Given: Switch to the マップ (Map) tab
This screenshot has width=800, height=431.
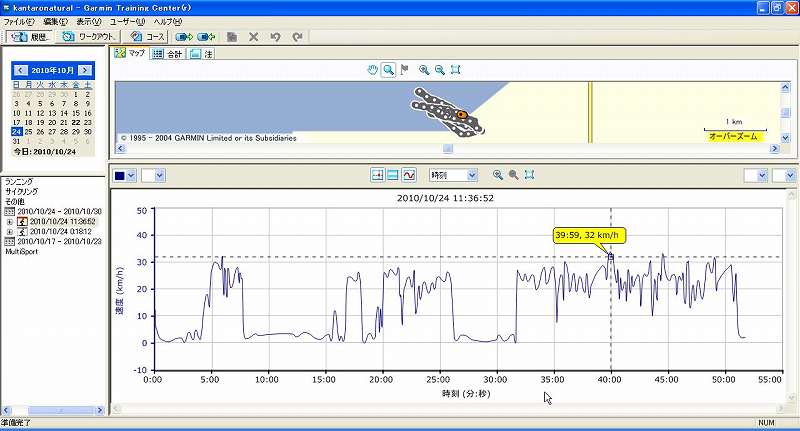Looking at the screenshot, I should [130, 53].
